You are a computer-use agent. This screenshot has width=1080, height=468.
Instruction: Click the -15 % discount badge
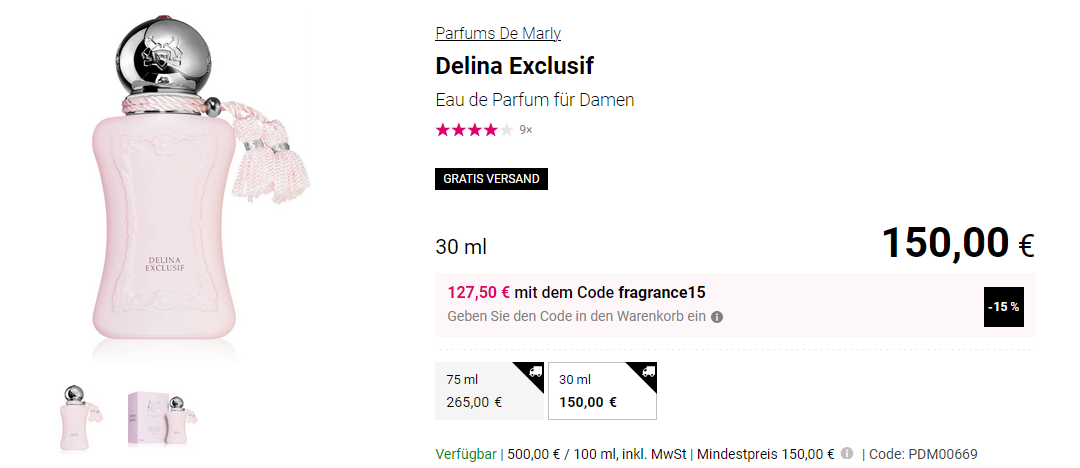click(x=1003, y=307)
